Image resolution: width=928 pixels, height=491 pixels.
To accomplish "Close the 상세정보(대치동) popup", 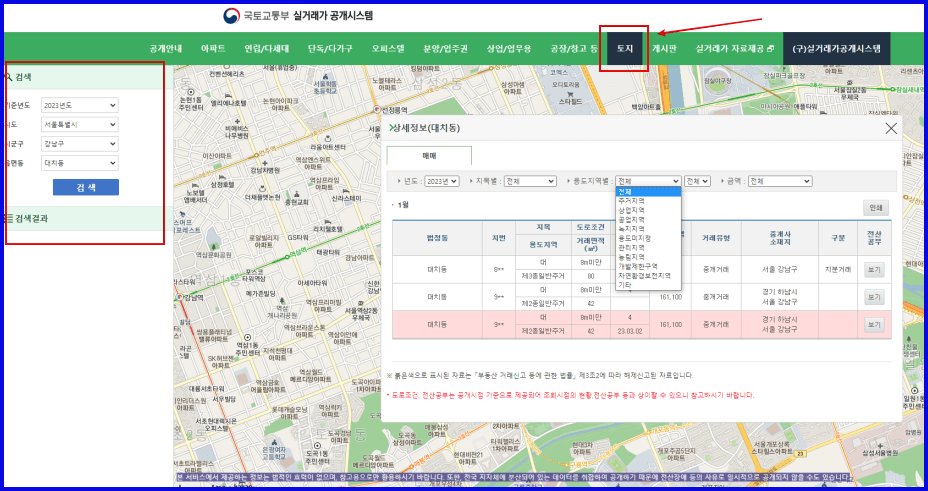I will [x=891, y=128].
